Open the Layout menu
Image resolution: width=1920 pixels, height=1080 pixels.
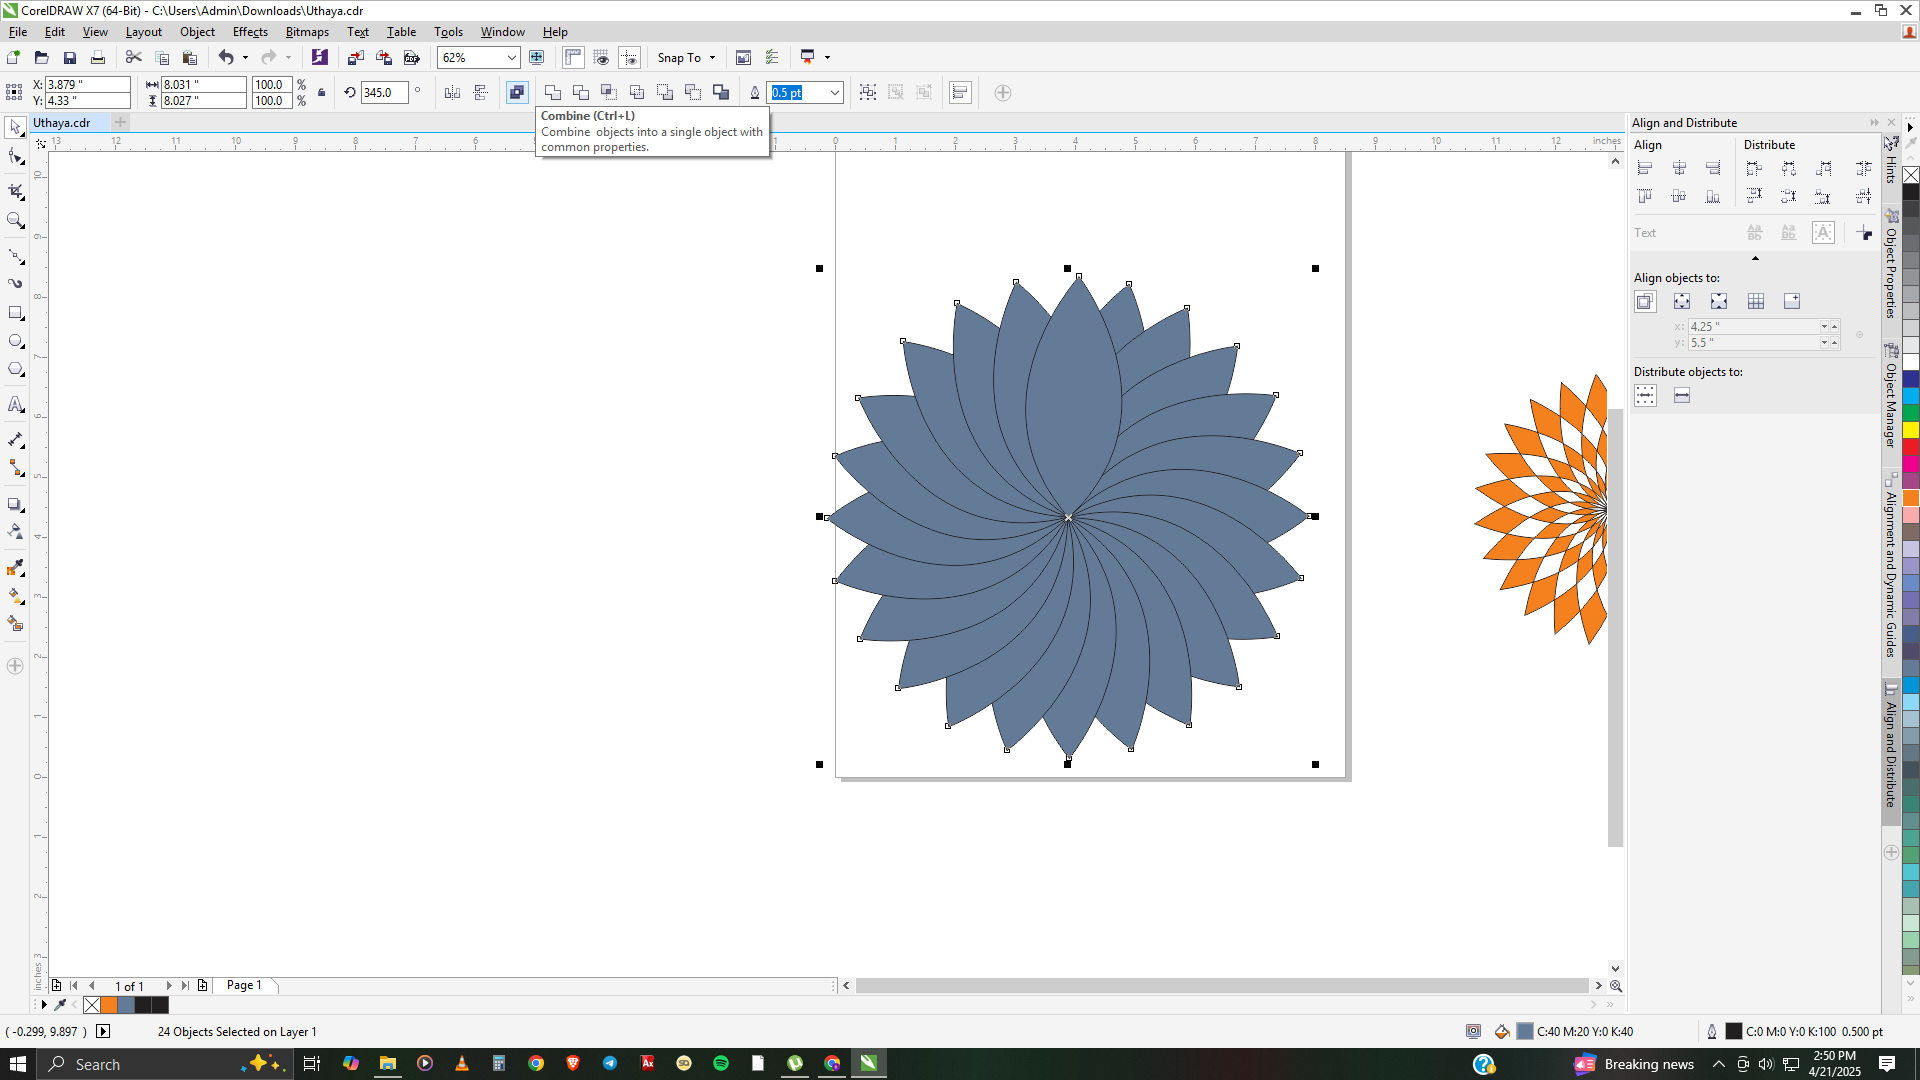click(143, 32)
